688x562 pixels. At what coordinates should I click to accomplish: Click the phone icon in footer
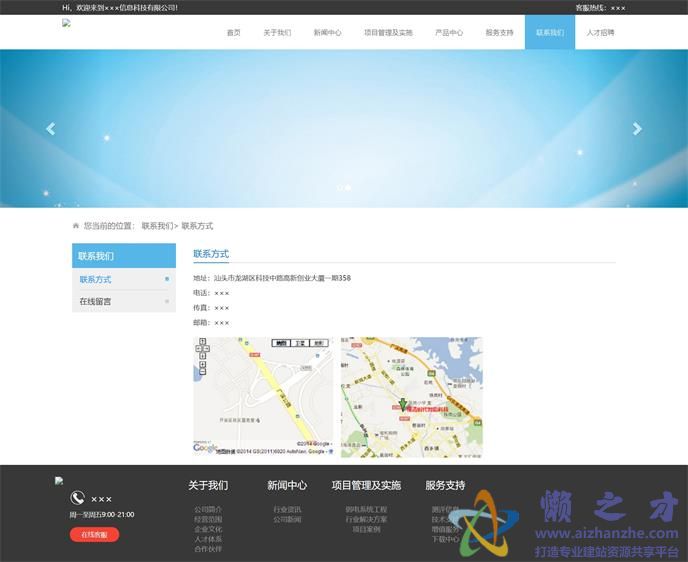[77, 498]
